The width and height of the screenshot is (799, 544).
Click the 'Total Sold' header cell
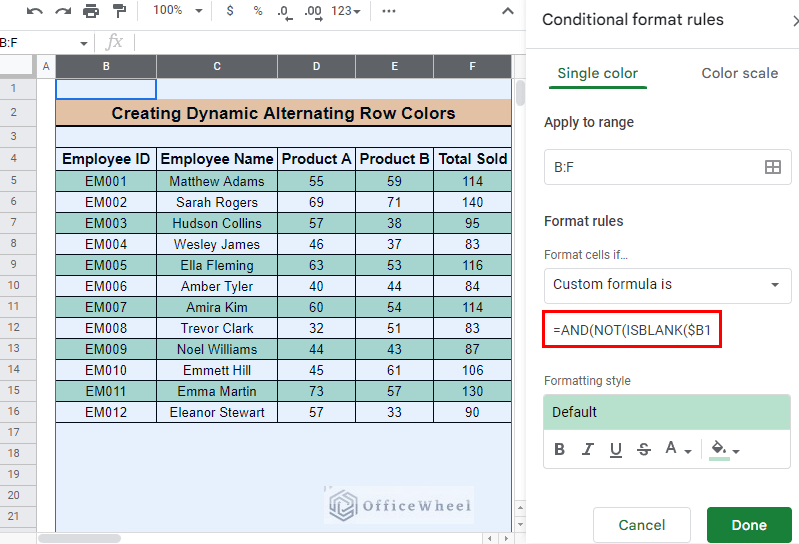[472, 159]
